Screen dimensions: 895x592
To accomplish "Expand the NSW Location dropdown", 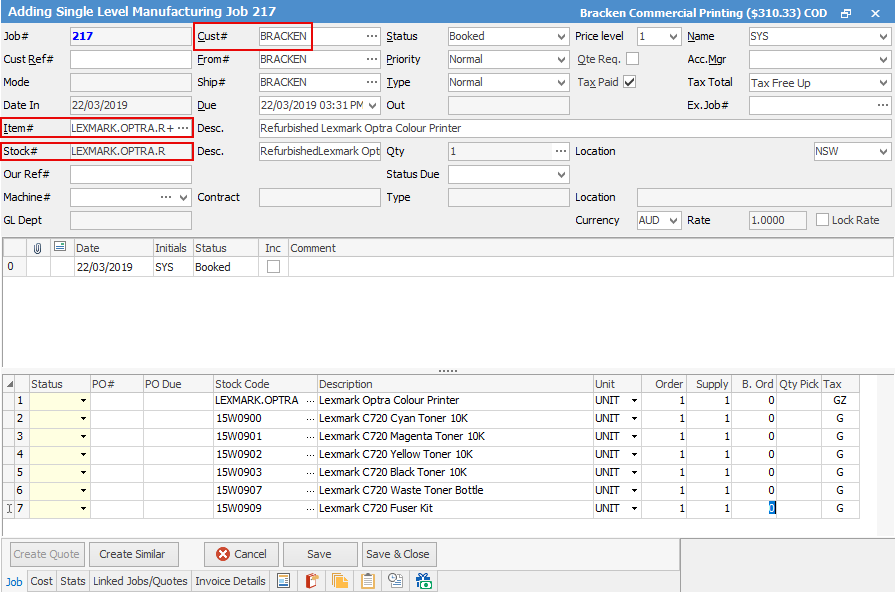I will click(x=884, y=151).
